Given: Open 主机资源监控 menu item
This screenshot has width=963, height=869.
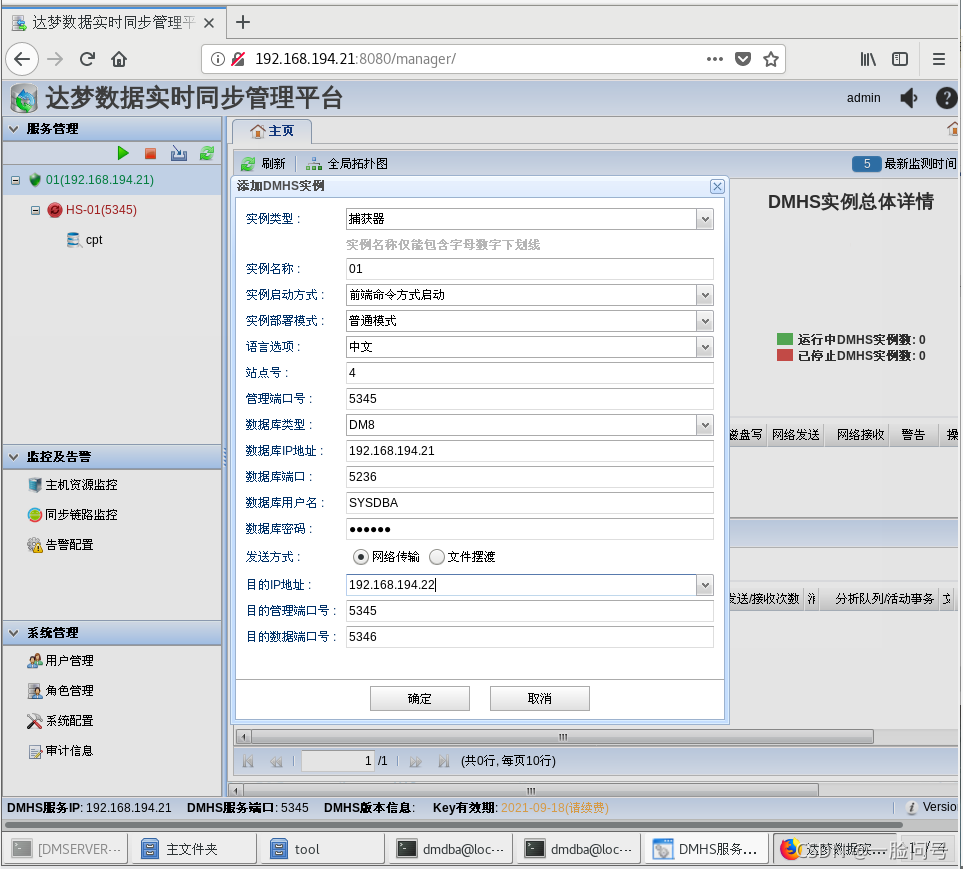Looking at the screenshot, I should (72, 485).
